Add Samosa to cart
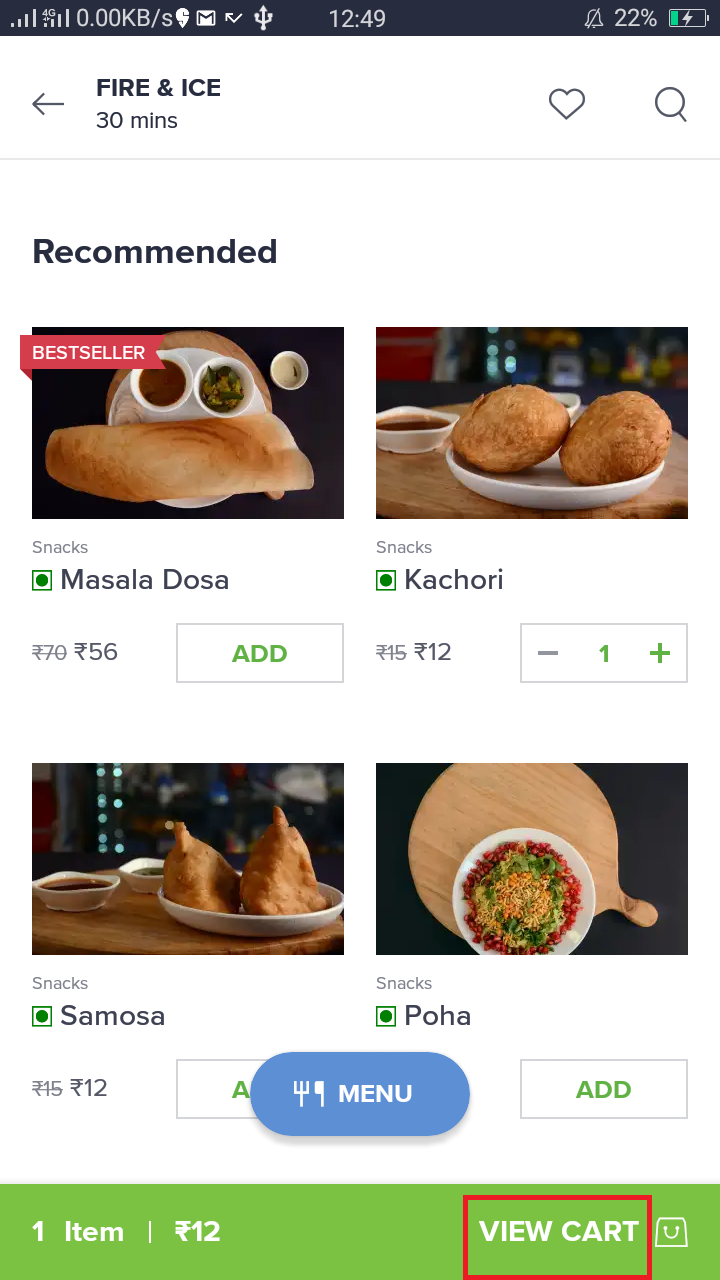Image resolution: width=720 pixels, height=1280 pixels. pos(213,1089)
